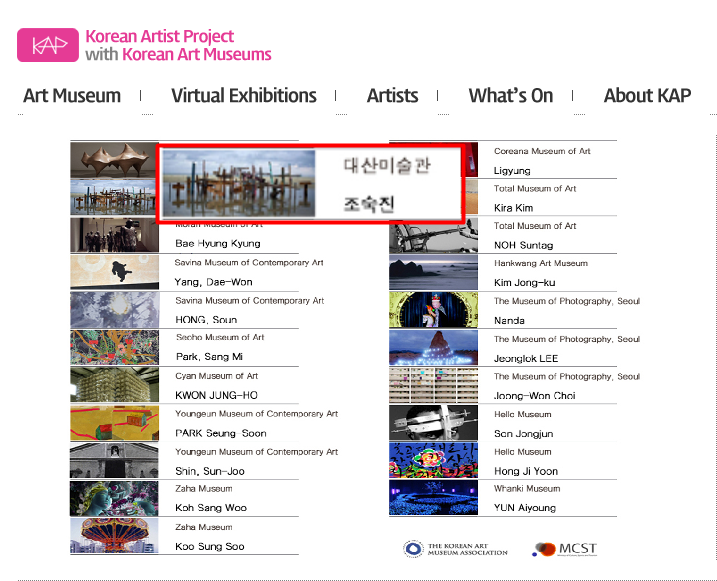Open Joong-Won Choi artist link
This screenshot has width=717, height=581.
coord(534,395)
